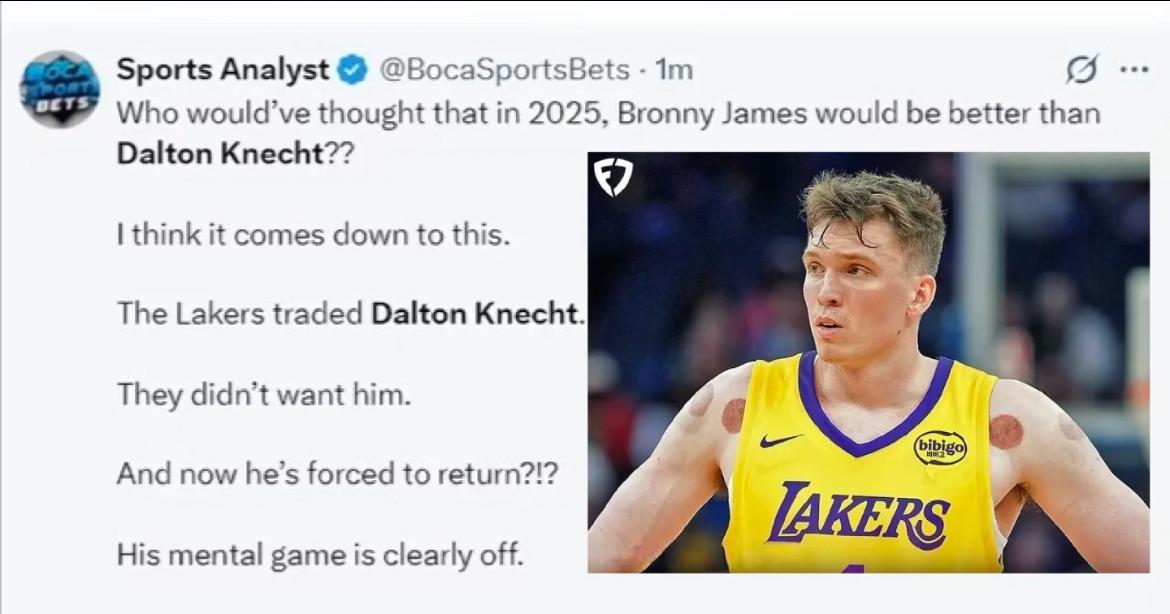Open the Boca Sports Bets profile avatar
The image size is (1170, 614).
pyautogui.click(x=60, y=90)
